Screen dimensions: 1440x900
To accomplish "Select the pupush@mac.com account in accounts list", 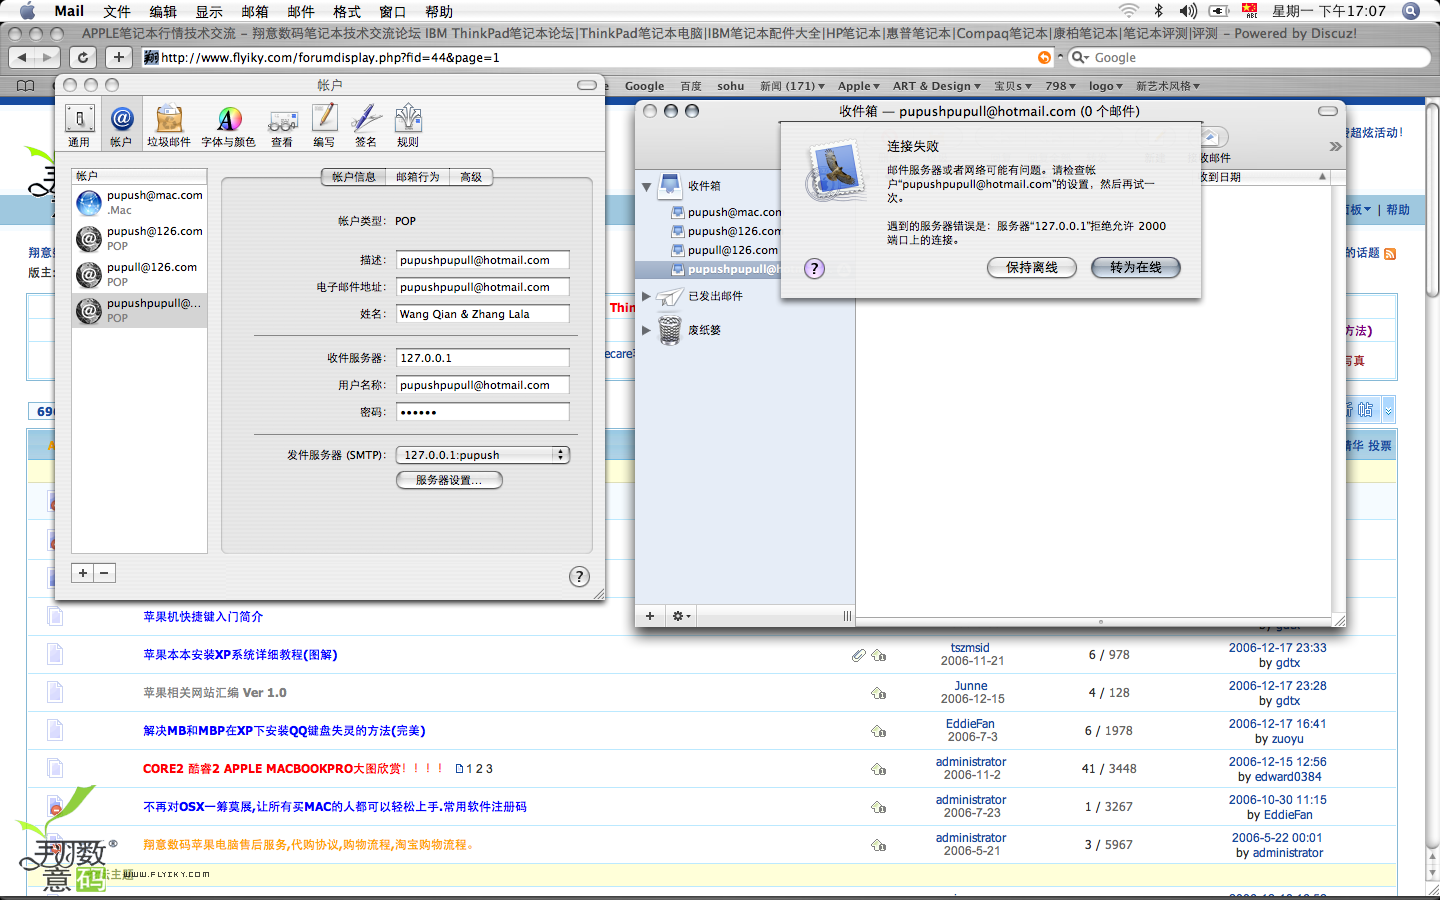I will click(140, 203).
